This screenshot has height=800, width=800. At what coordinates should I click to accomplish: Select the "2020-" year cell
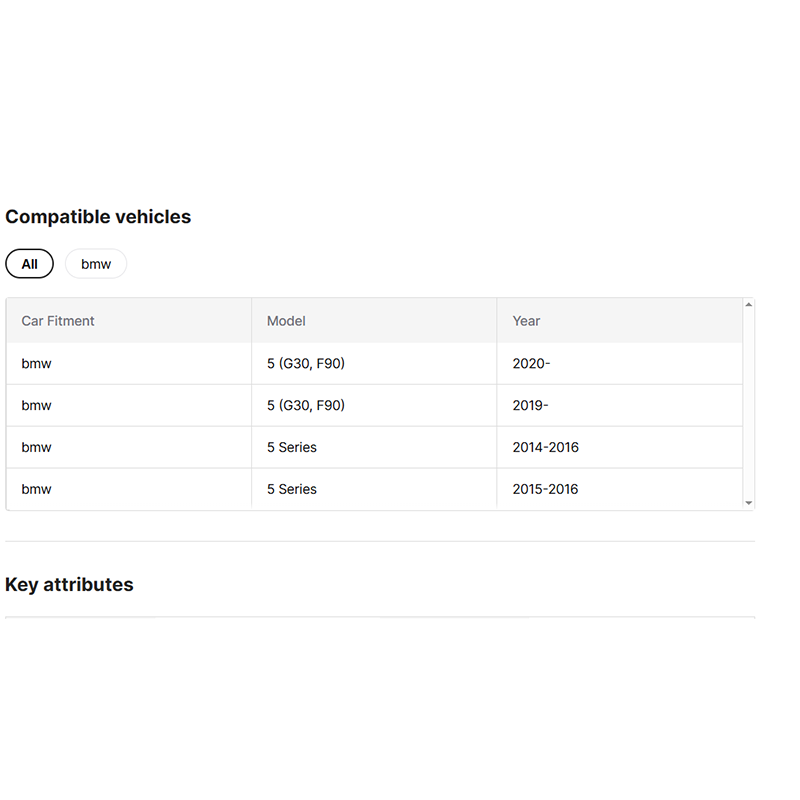(531, 364)
